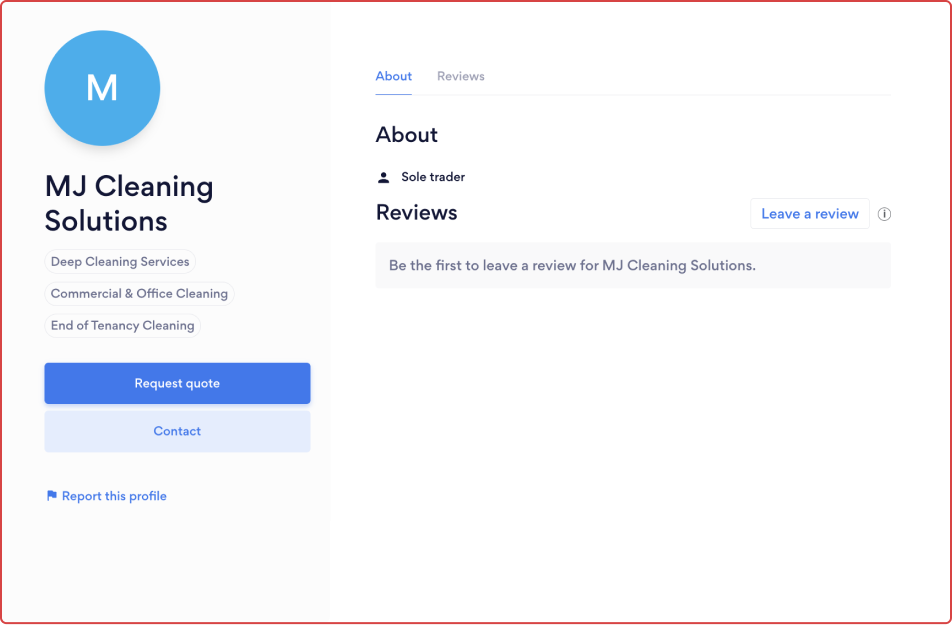Click the Reviews section heading
The image size is (952, 625).
click(x=417, y=212)
